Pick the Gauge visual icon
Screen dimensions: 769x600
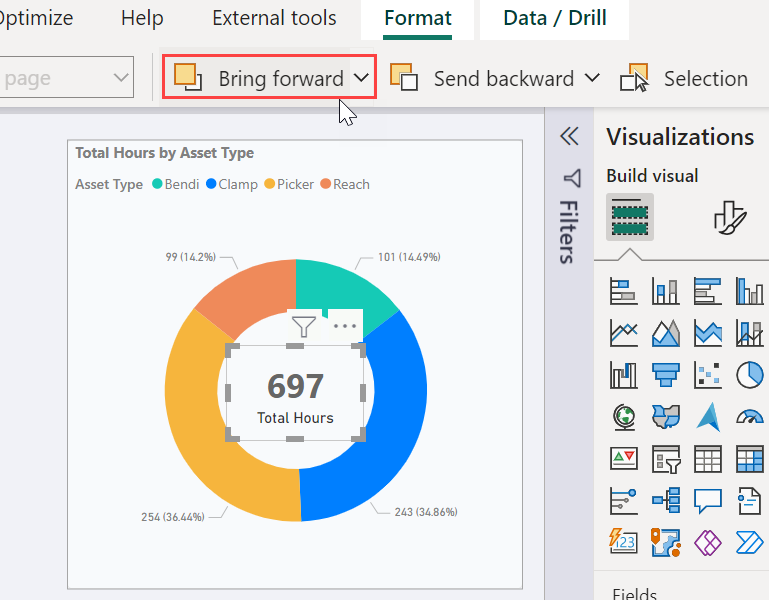pyautogui.click(x=749, y=417)
